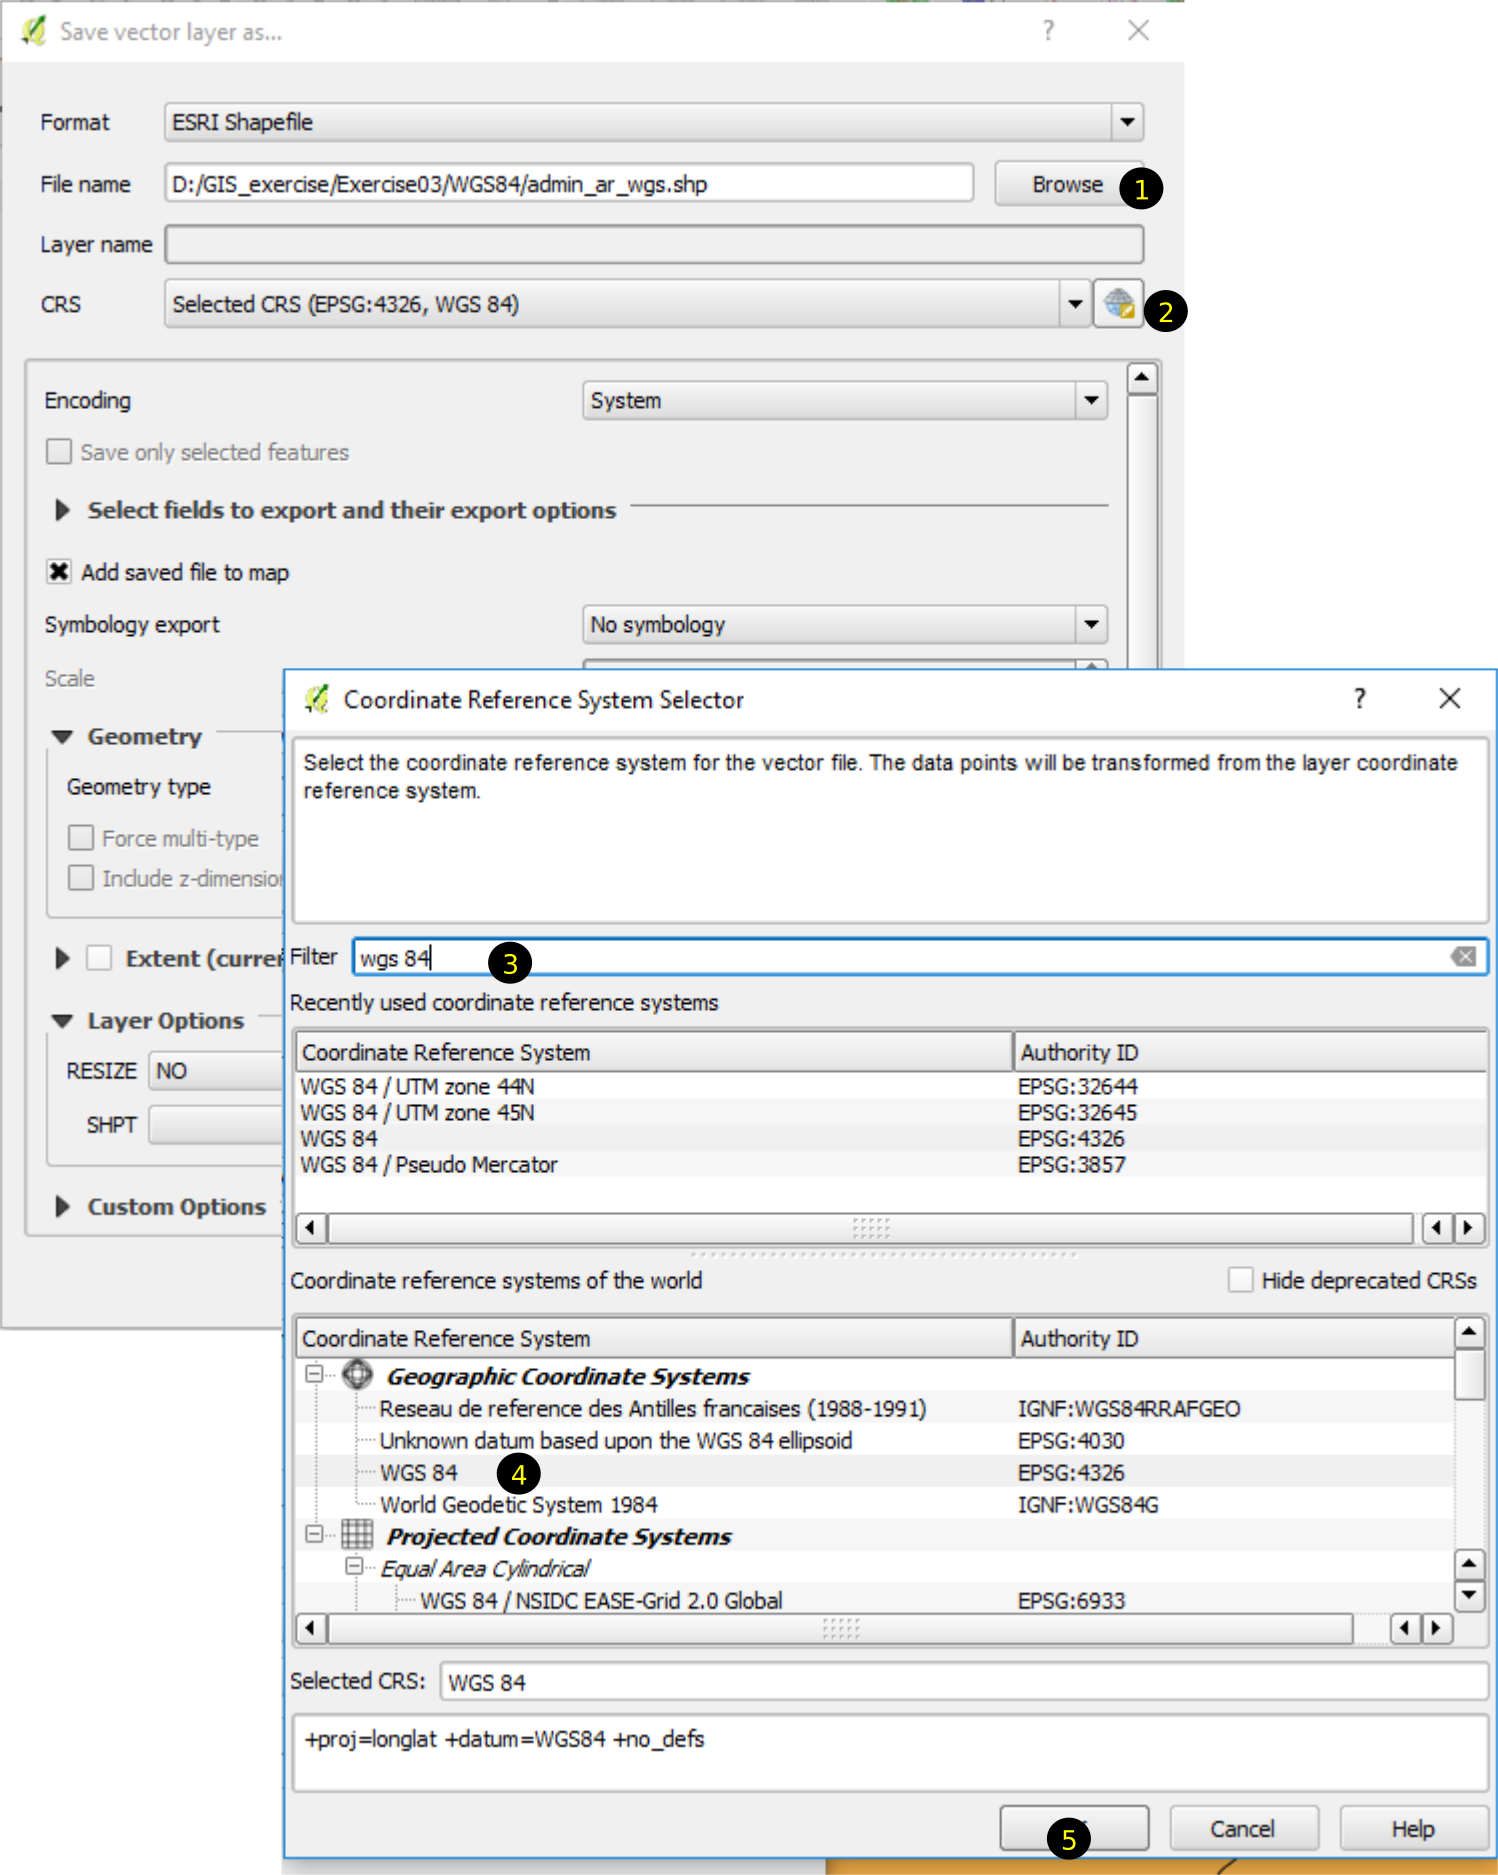Viewport: 1498px width, 1875px height.
Task: Collapse the Projected Coordinate Systems tree node
Action: 314,1534
